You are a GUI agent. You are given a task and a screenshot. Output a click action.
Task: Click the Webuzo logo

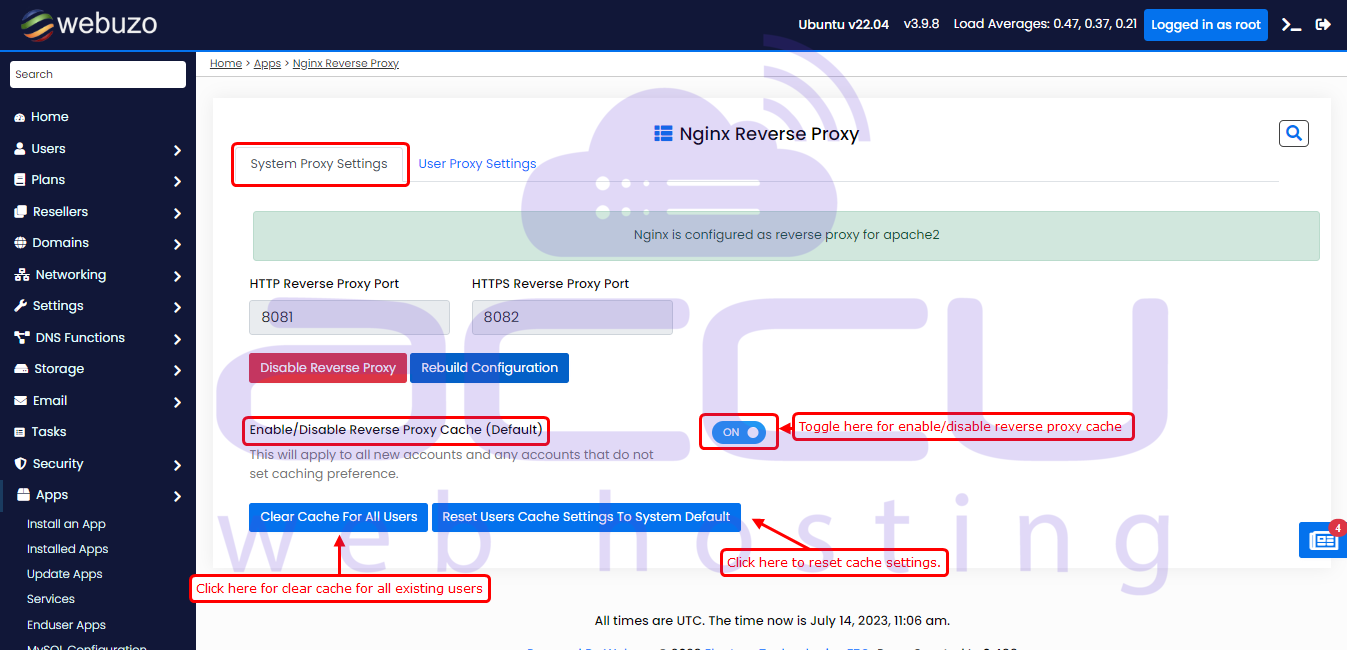click(89, 24)
